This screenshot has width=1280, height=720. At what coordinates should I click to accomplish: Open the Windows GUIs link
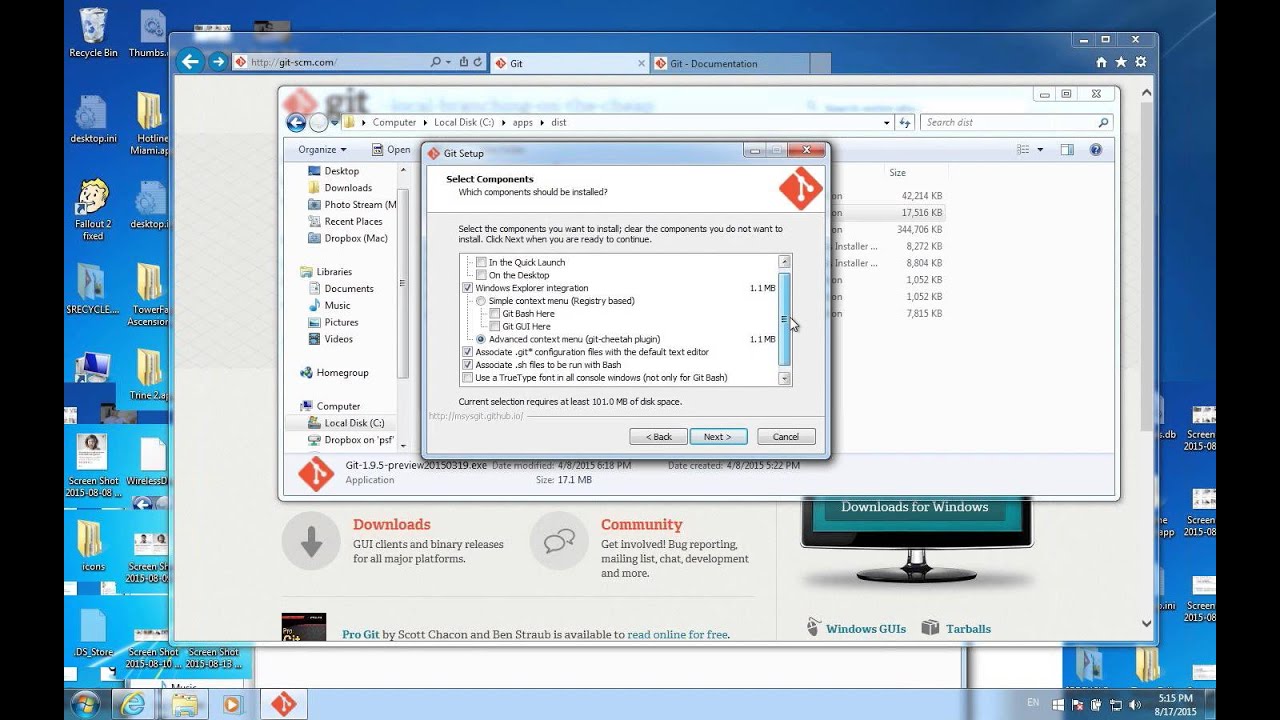tap(866, 629)
